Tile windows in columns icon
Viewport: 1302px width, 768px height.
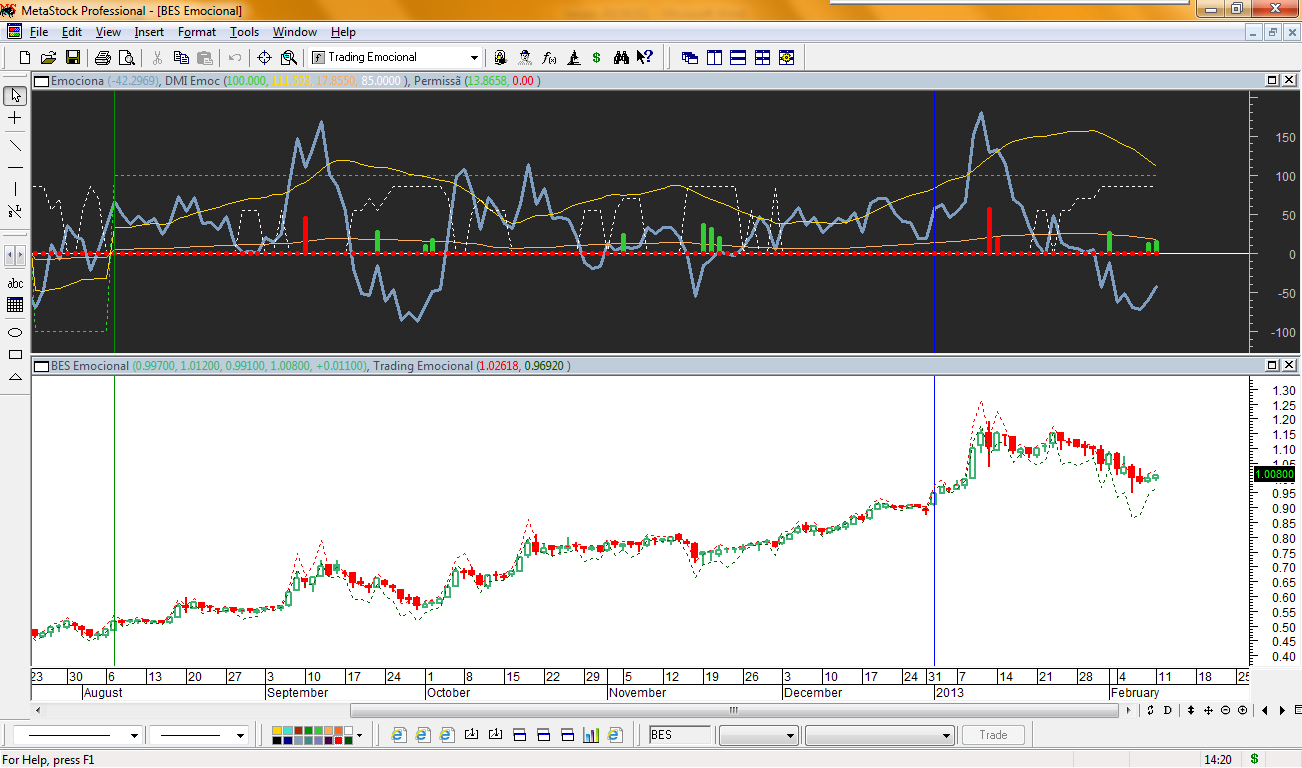pos(714,57)
